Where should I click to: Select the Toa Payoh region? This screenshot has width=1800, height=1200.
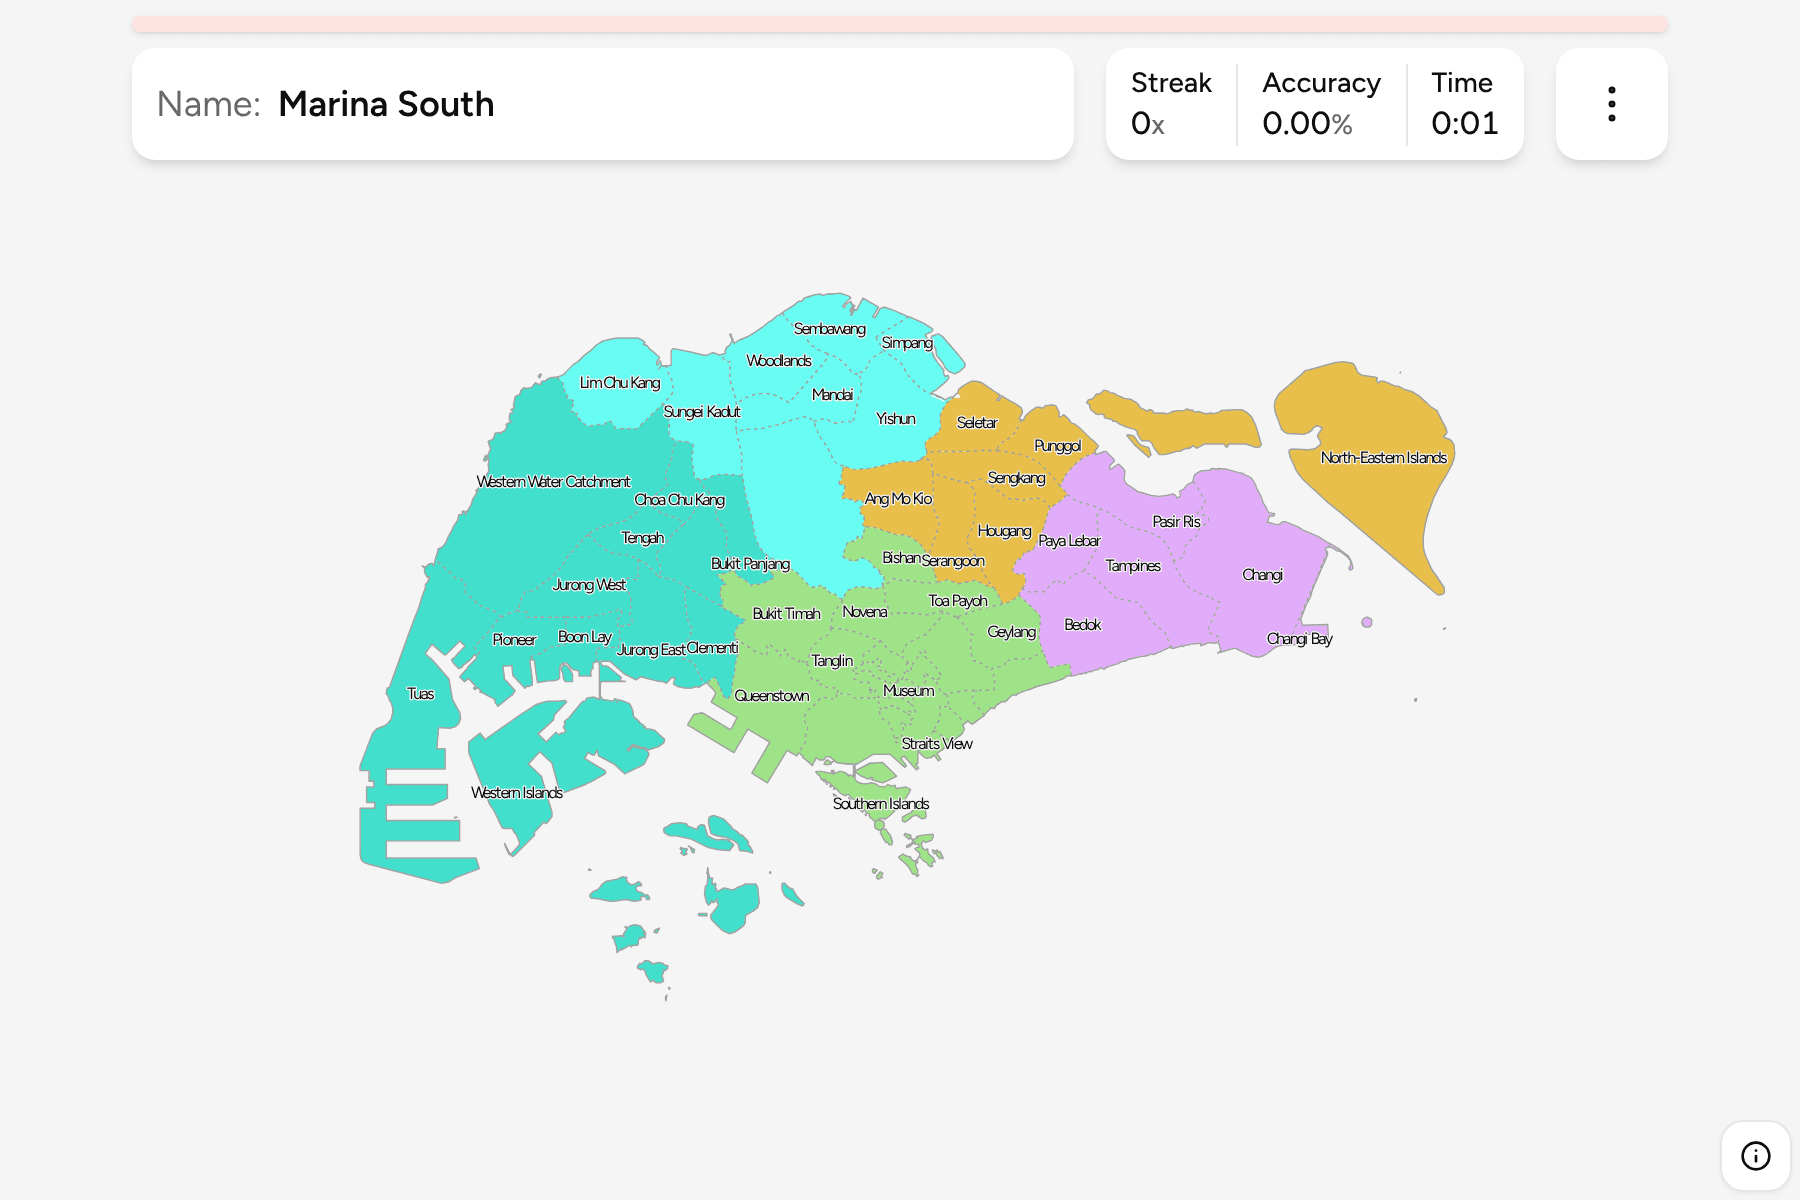tap(957, 601)
